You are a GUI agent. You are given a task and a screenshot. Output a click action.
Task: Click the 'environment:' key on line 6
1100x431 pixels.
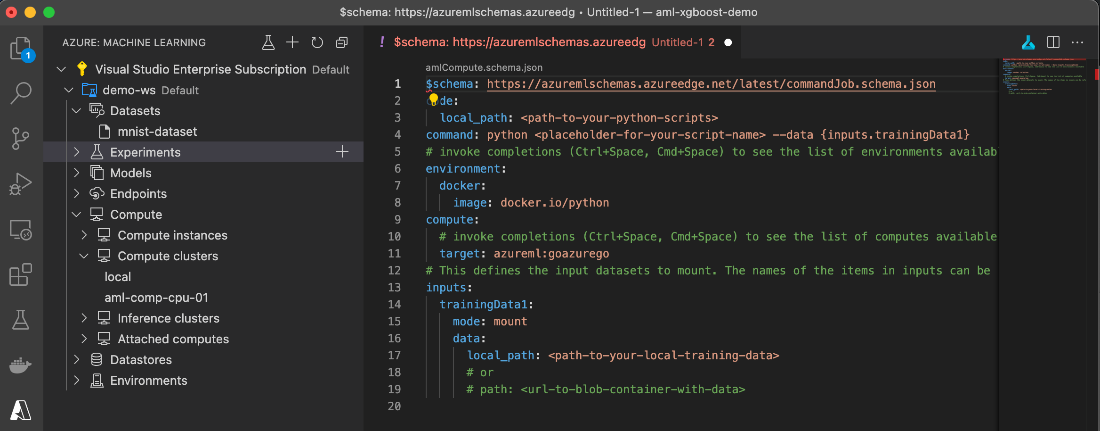(467, 169)
